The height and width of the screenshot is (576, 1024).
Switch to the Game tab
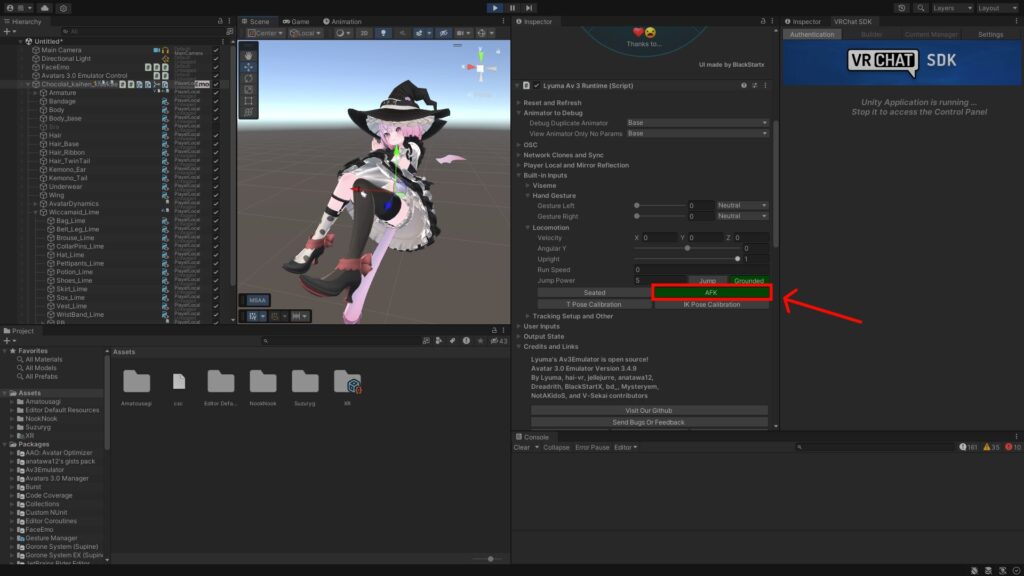296,21
